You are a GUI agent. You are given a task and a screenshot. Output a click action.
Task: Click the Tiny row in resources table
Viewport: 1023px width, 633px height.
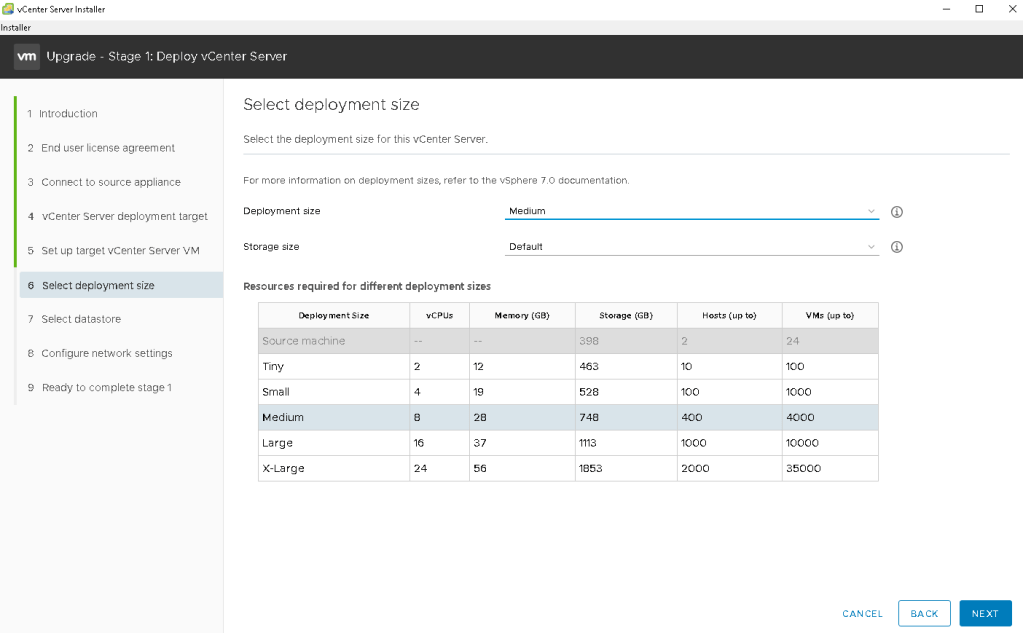(567, 366)
